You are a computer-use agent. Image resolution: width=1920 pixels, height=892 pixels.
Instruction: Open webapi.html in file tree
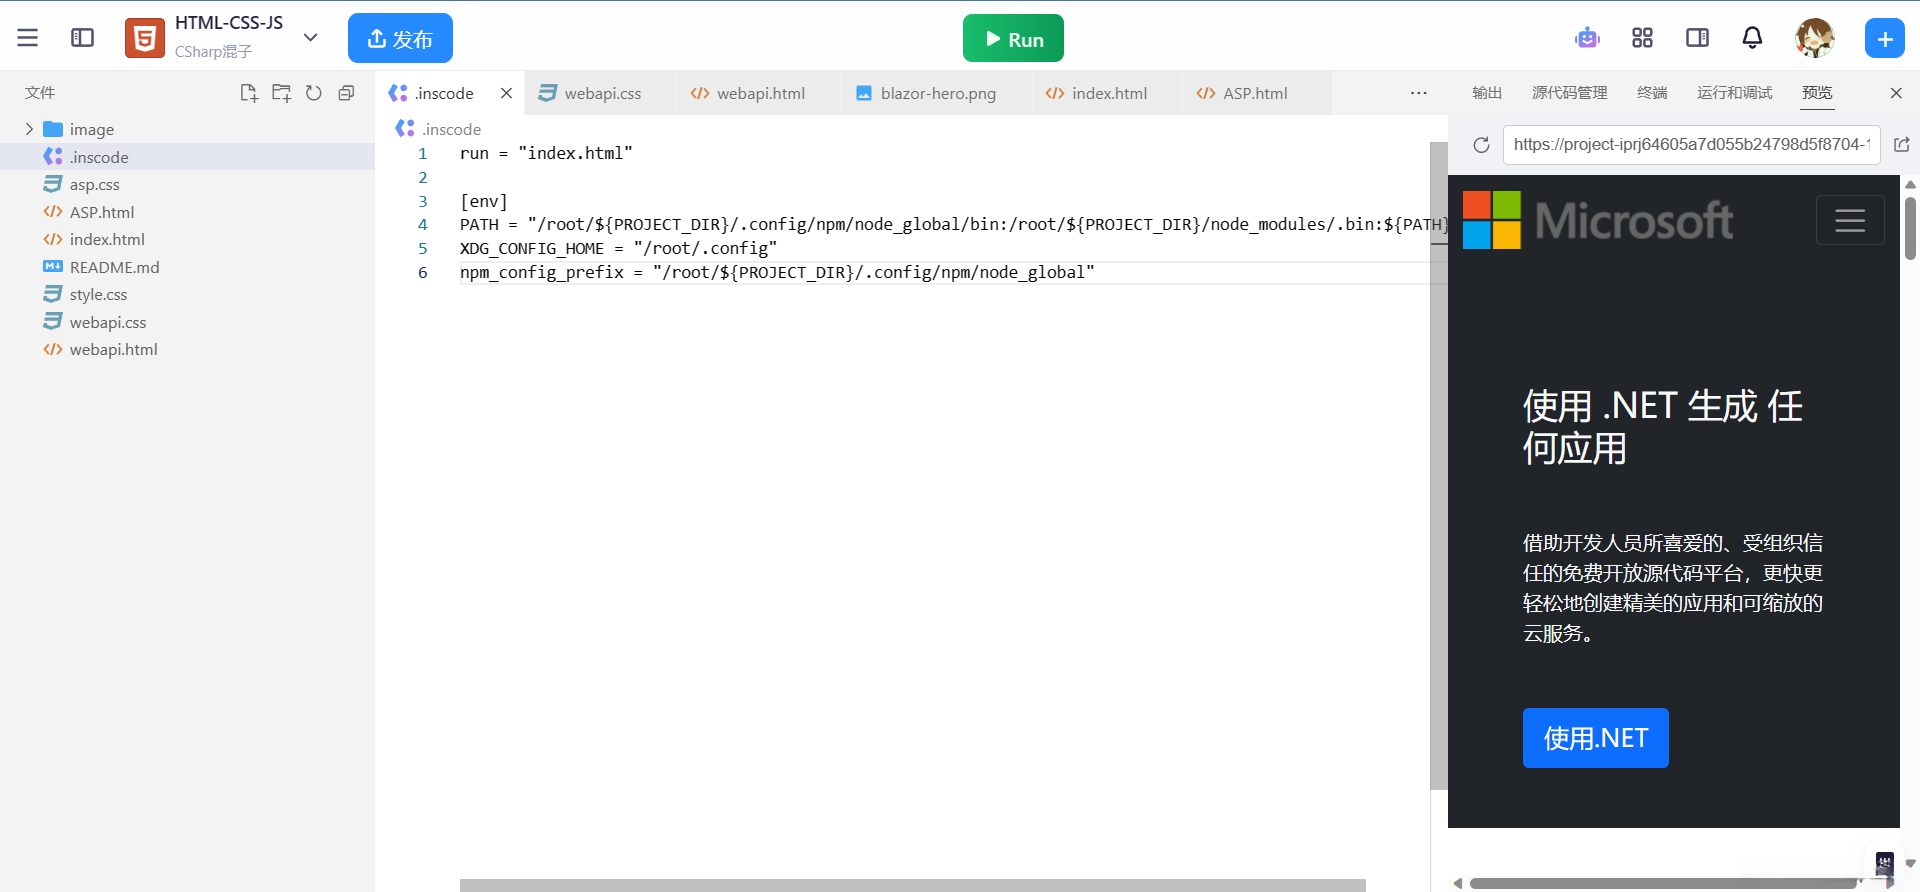coord(187,349)
